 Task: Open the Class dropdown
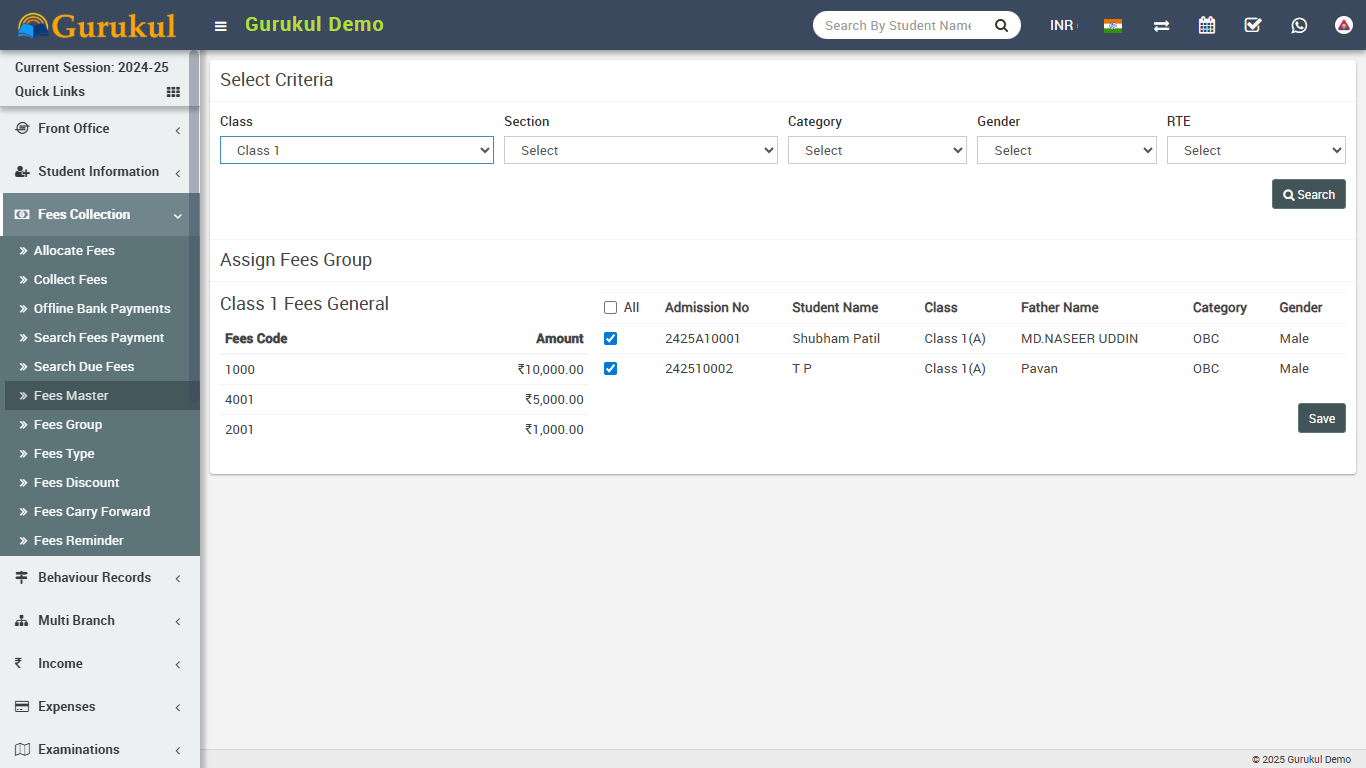tap(357, 150)
